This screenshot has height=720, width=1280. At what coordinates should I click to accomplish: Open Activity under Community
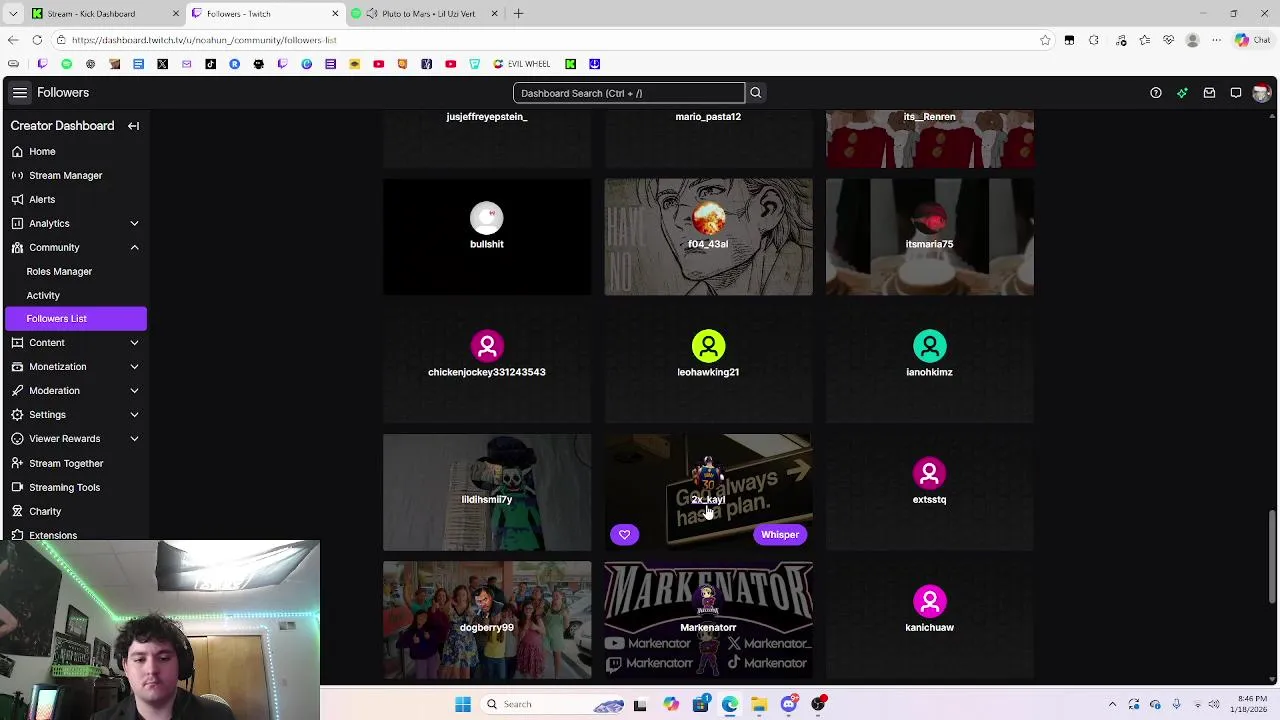pos(74,295)
